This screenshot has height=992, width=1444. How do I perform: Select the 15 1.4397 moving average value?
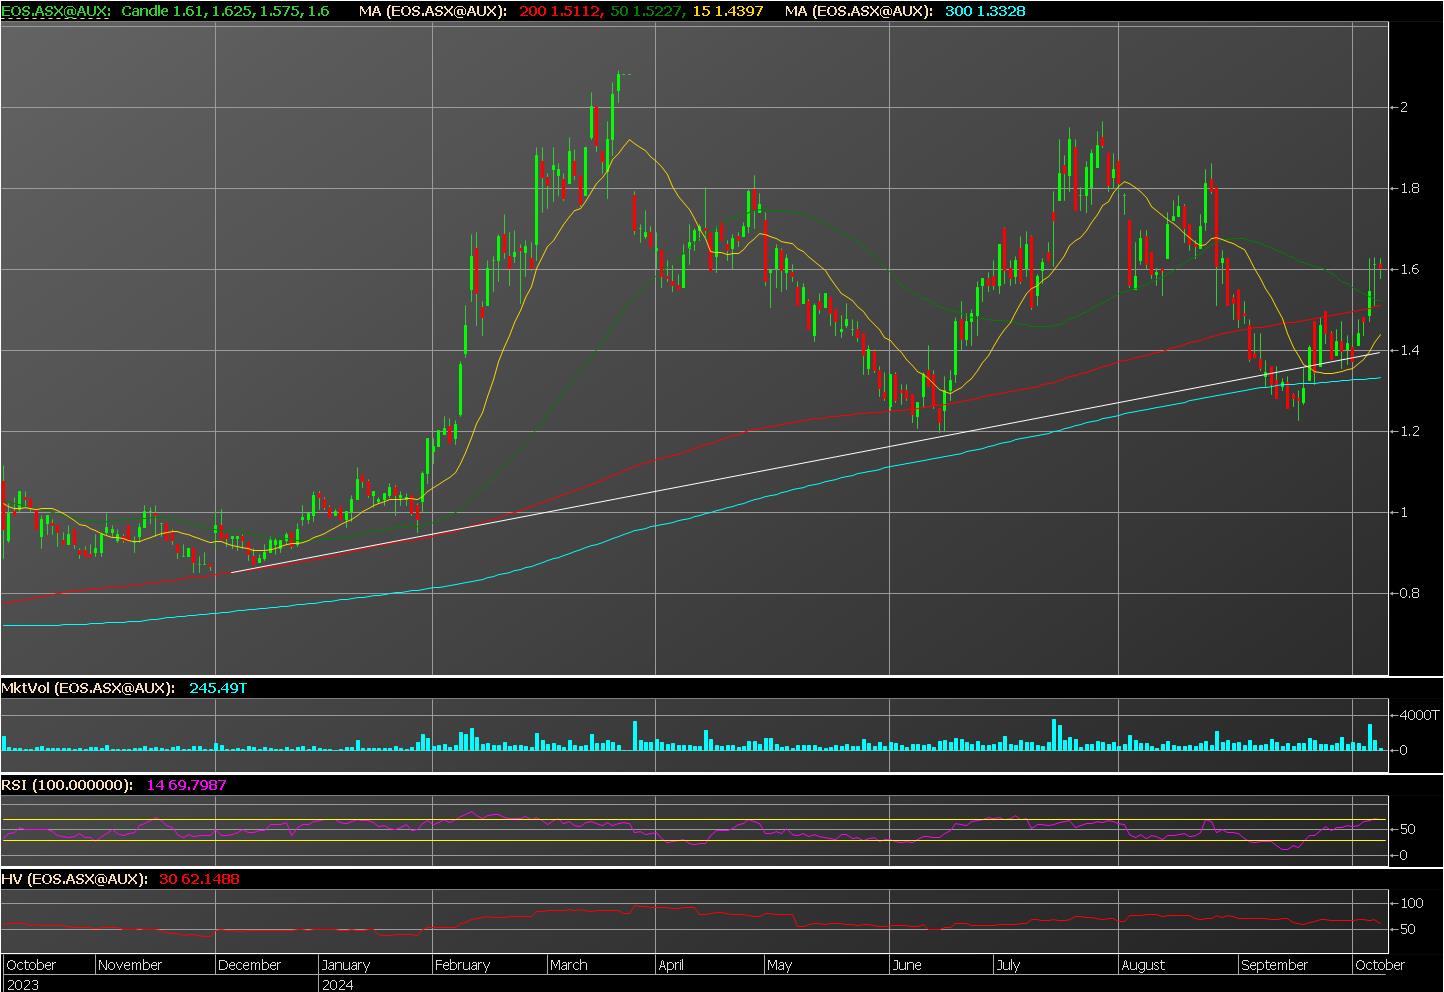click(x=728, y=11)
